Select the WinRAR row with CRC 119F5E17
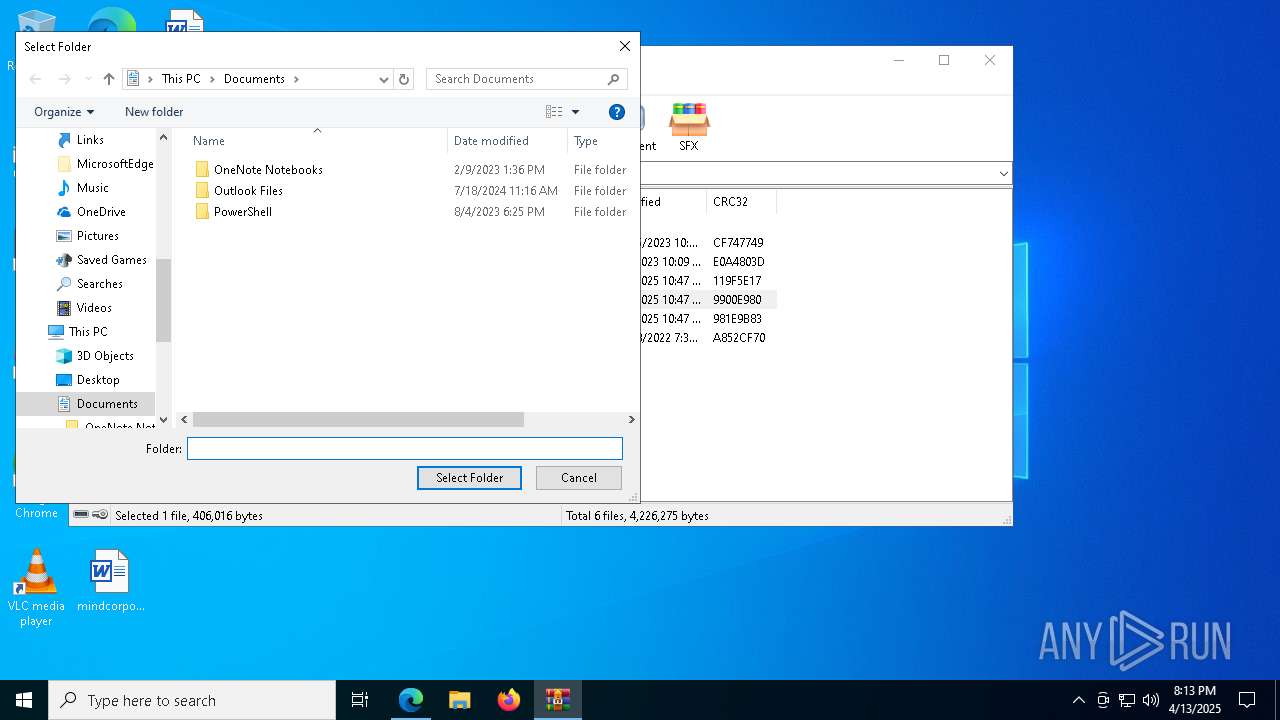This screenshot has height=720, width=1280. click(x=707, y=281)
